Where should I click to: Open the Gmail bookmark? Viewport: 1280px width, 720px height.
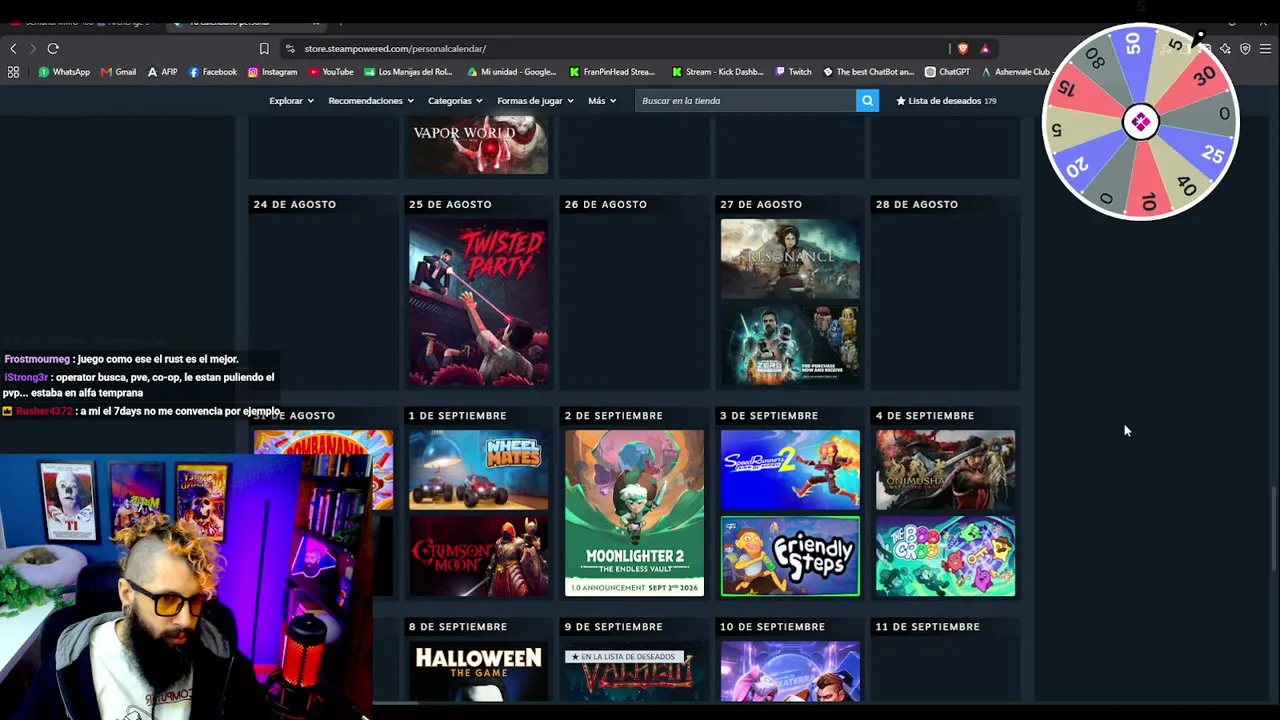coord(118,72)
